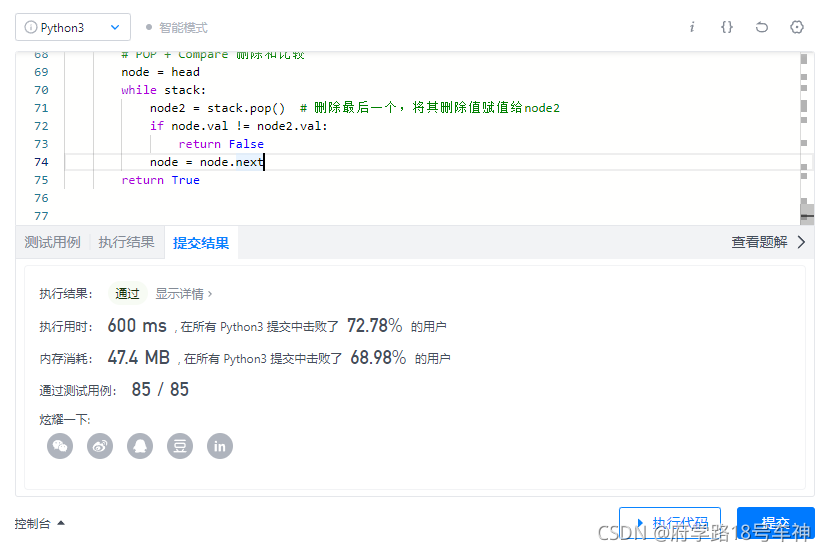This screenshot has height=552, width=826.
Task: Share result via Douban 豆 icon
Action: [180, 446]
